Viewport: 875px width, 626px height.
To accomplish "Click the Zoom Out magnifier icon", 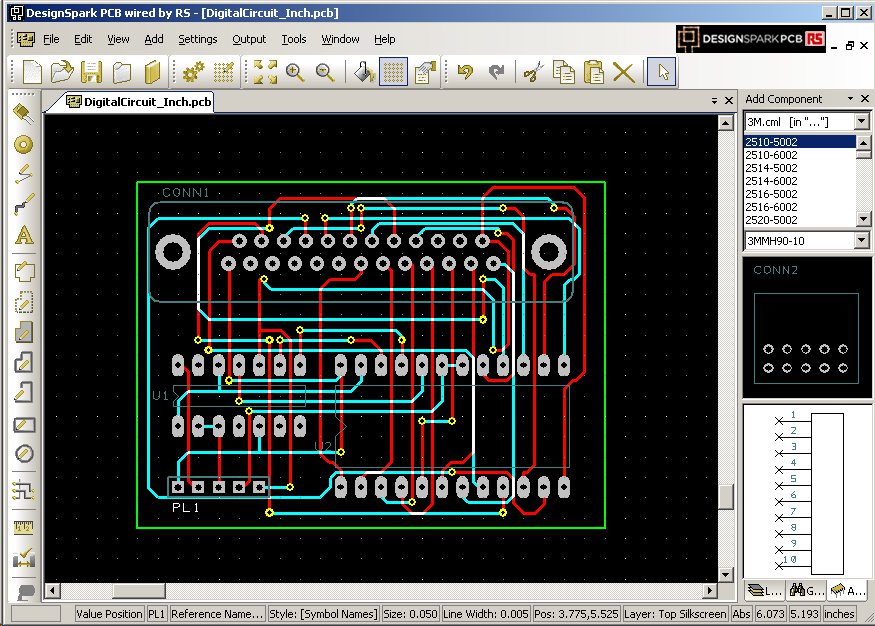I will pyautogui.click(x=325, y=71).
